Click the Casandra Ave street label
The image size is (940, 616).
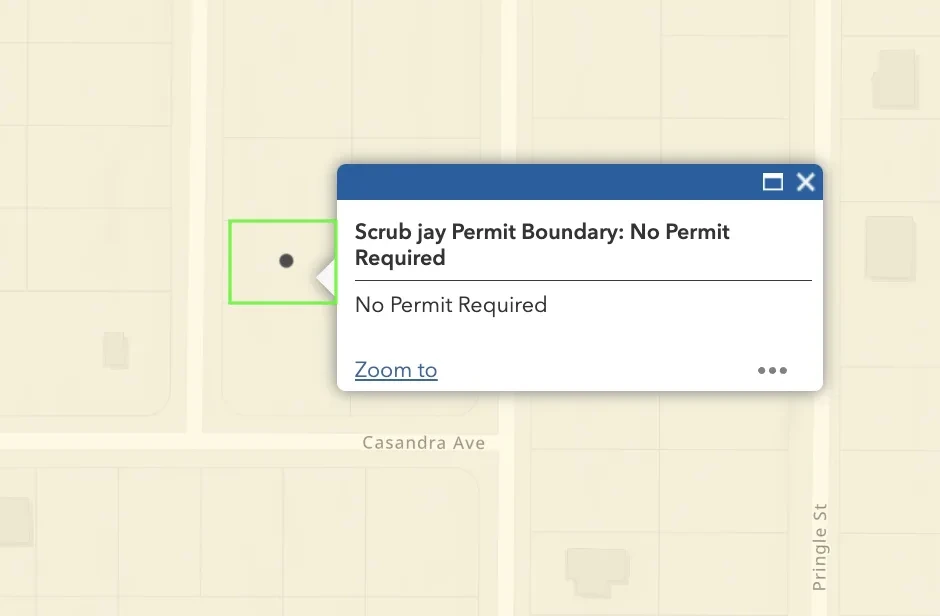click(423, 442)
